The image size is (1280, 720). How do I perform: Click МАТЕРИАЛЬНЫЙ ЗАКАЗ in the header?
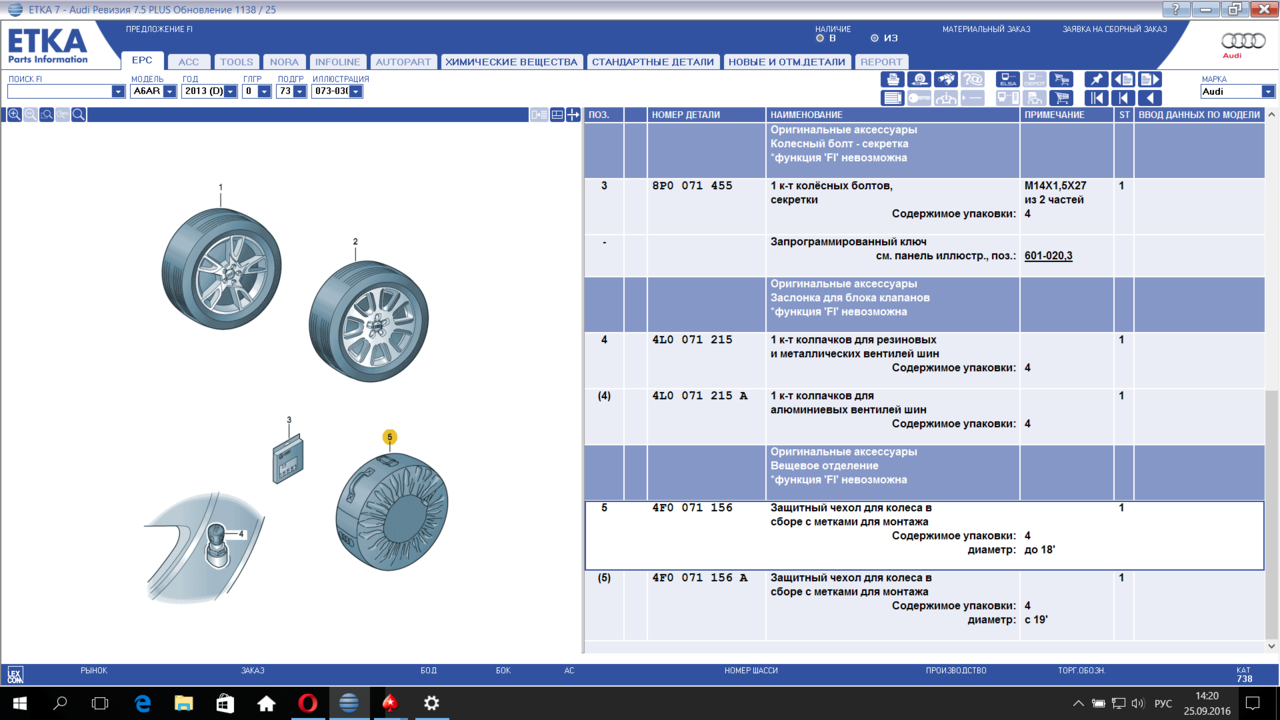click(986, 29)
